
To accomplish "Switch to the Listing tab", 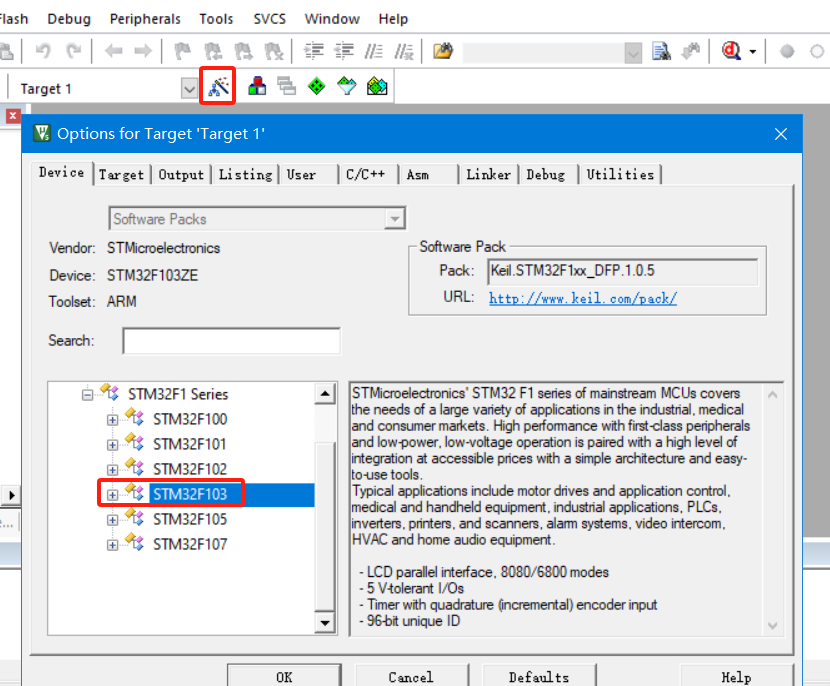I will (246, 175).
